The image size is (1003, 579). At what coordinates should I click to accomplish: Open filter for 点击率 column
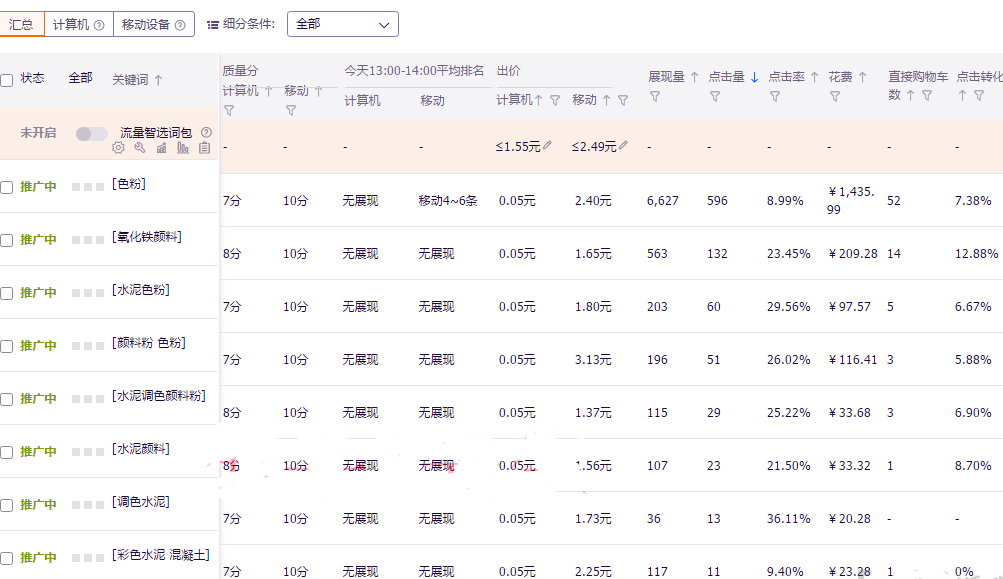pos(775,97)
